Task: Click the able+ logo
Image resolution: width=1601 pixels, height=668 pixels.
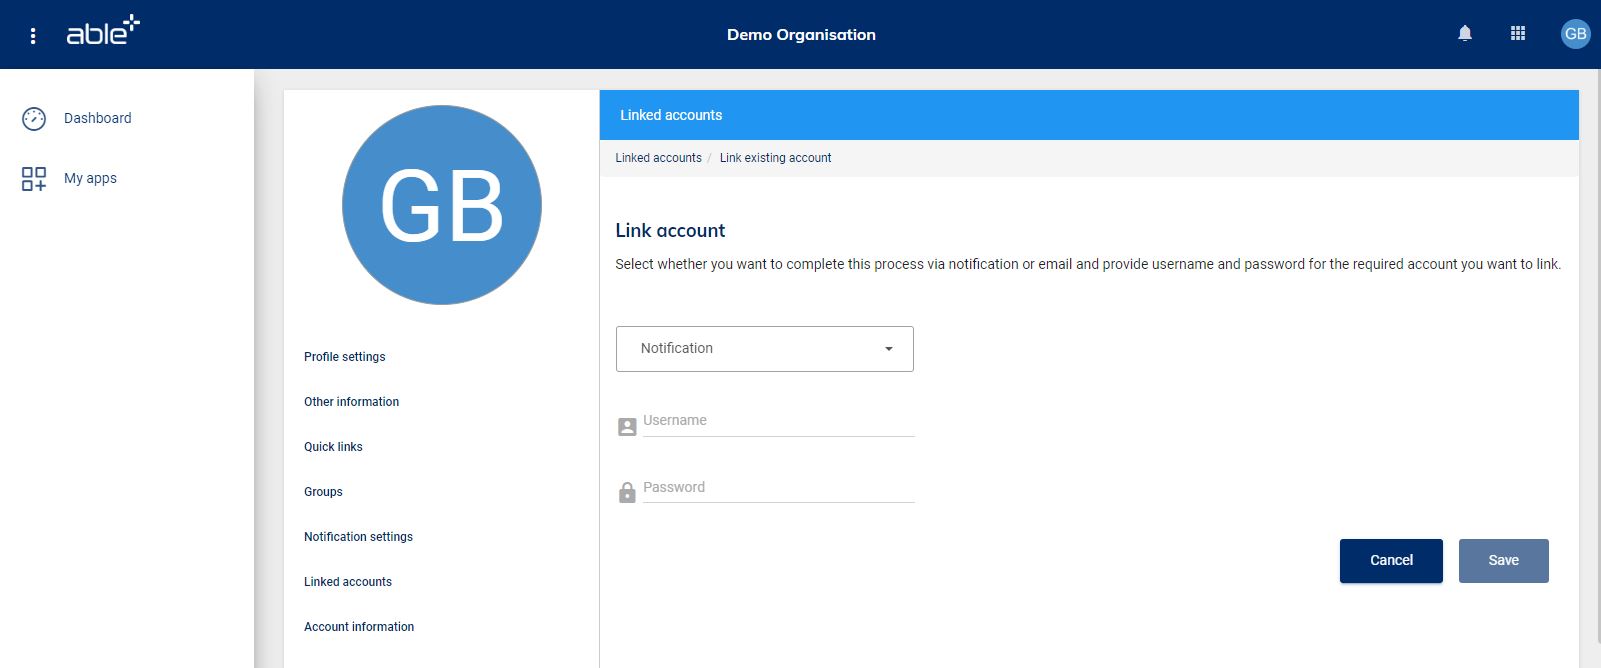Action: pyautogui.click(x=103, y=32)
